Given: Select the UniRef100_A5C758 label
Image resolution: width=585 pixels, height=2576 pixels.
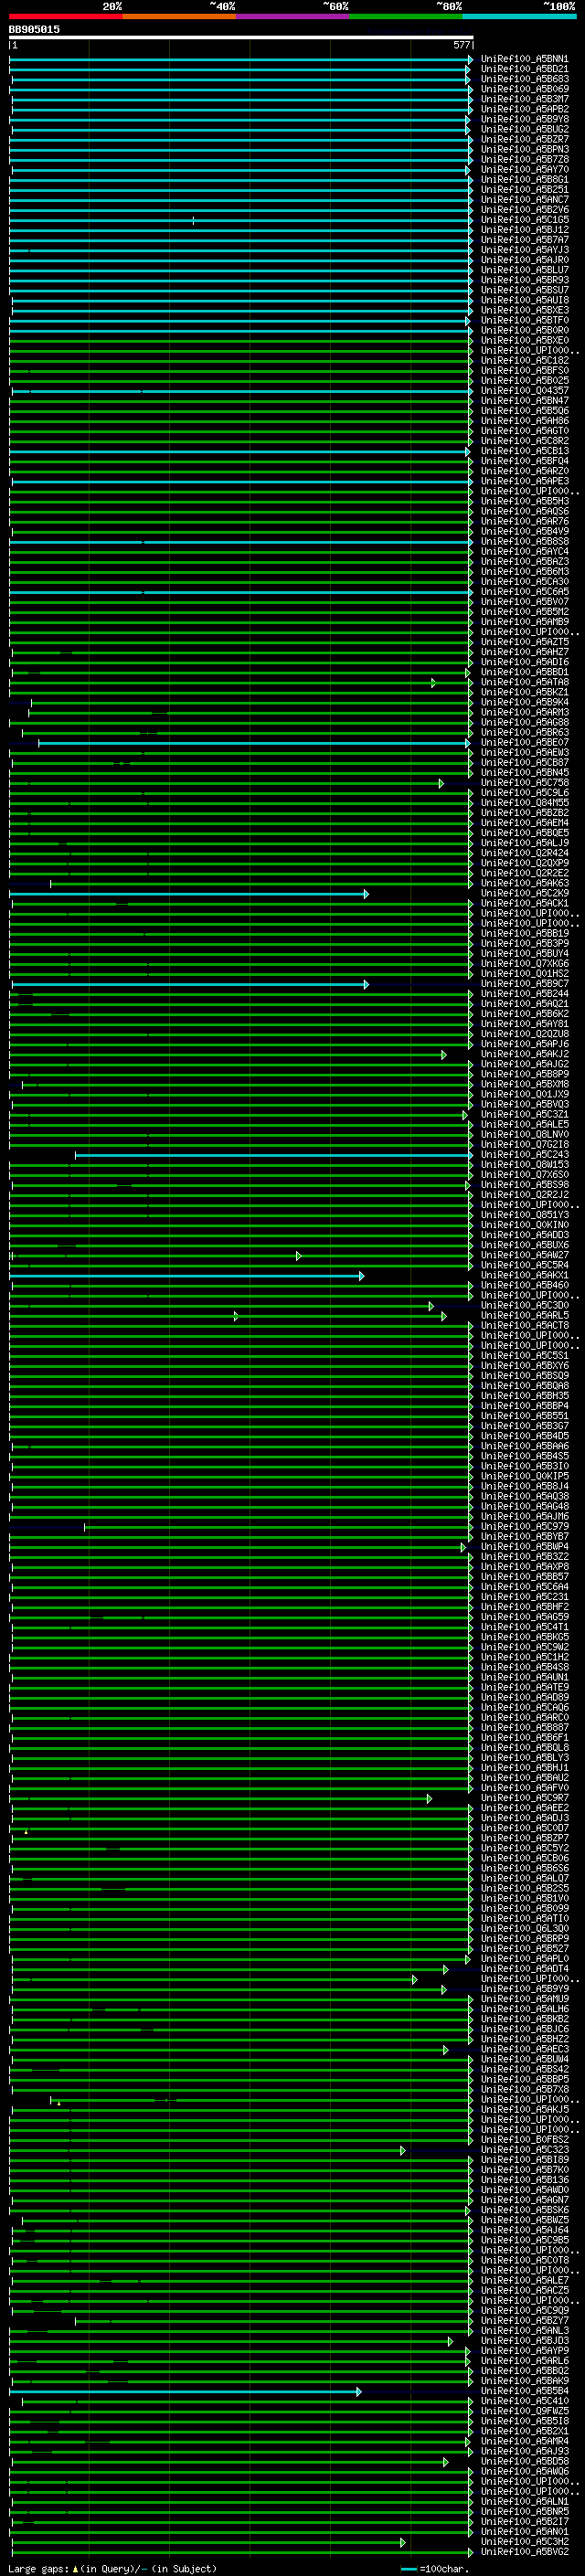Looking at the screenshot, I should tap(524, 782).
